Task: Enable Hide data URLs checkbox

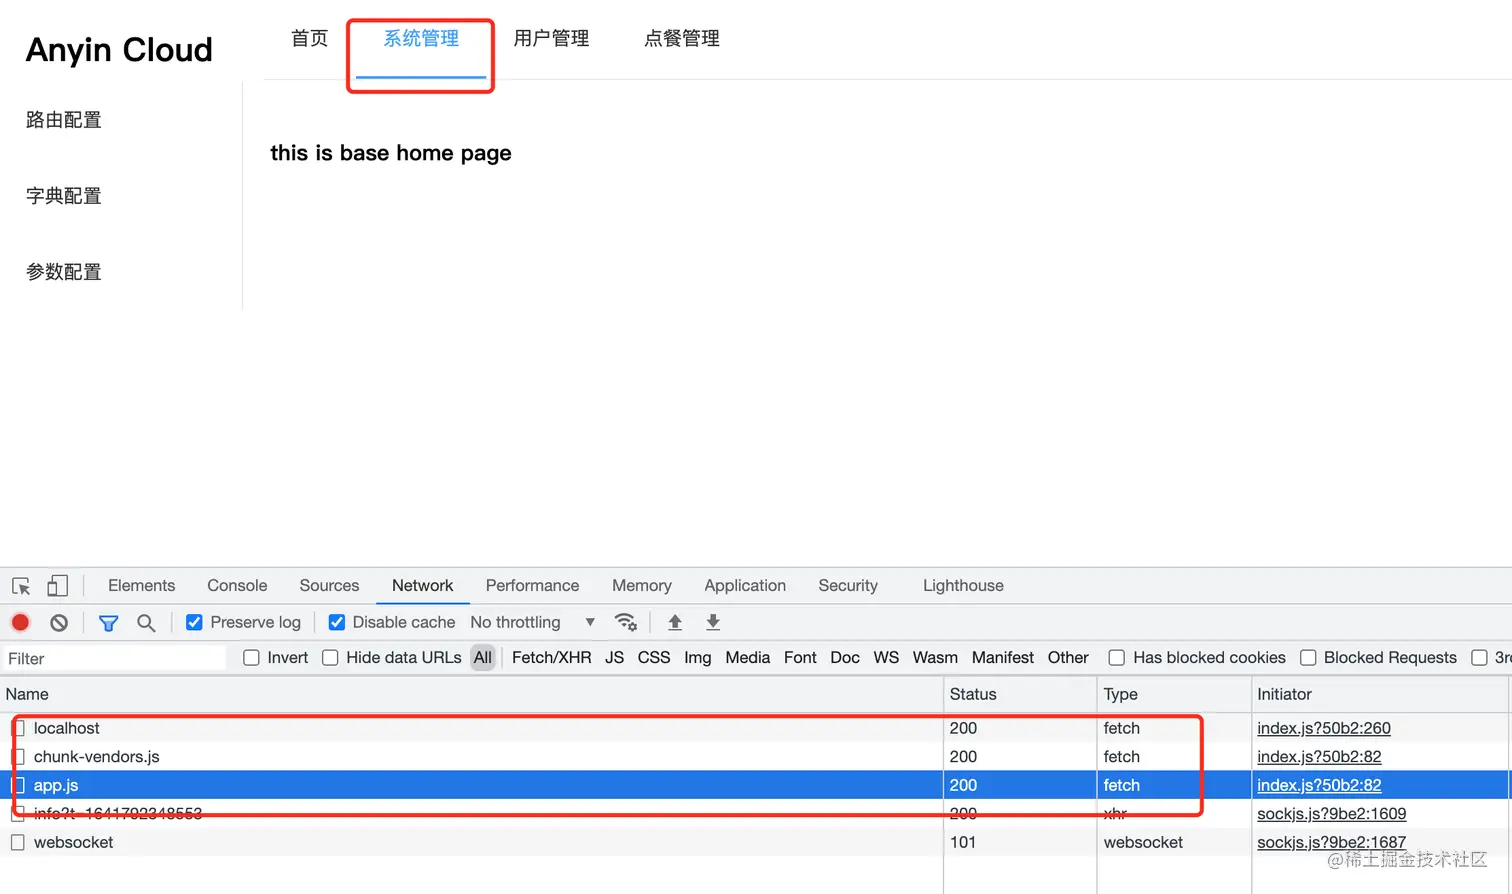Action: [330, 657]
